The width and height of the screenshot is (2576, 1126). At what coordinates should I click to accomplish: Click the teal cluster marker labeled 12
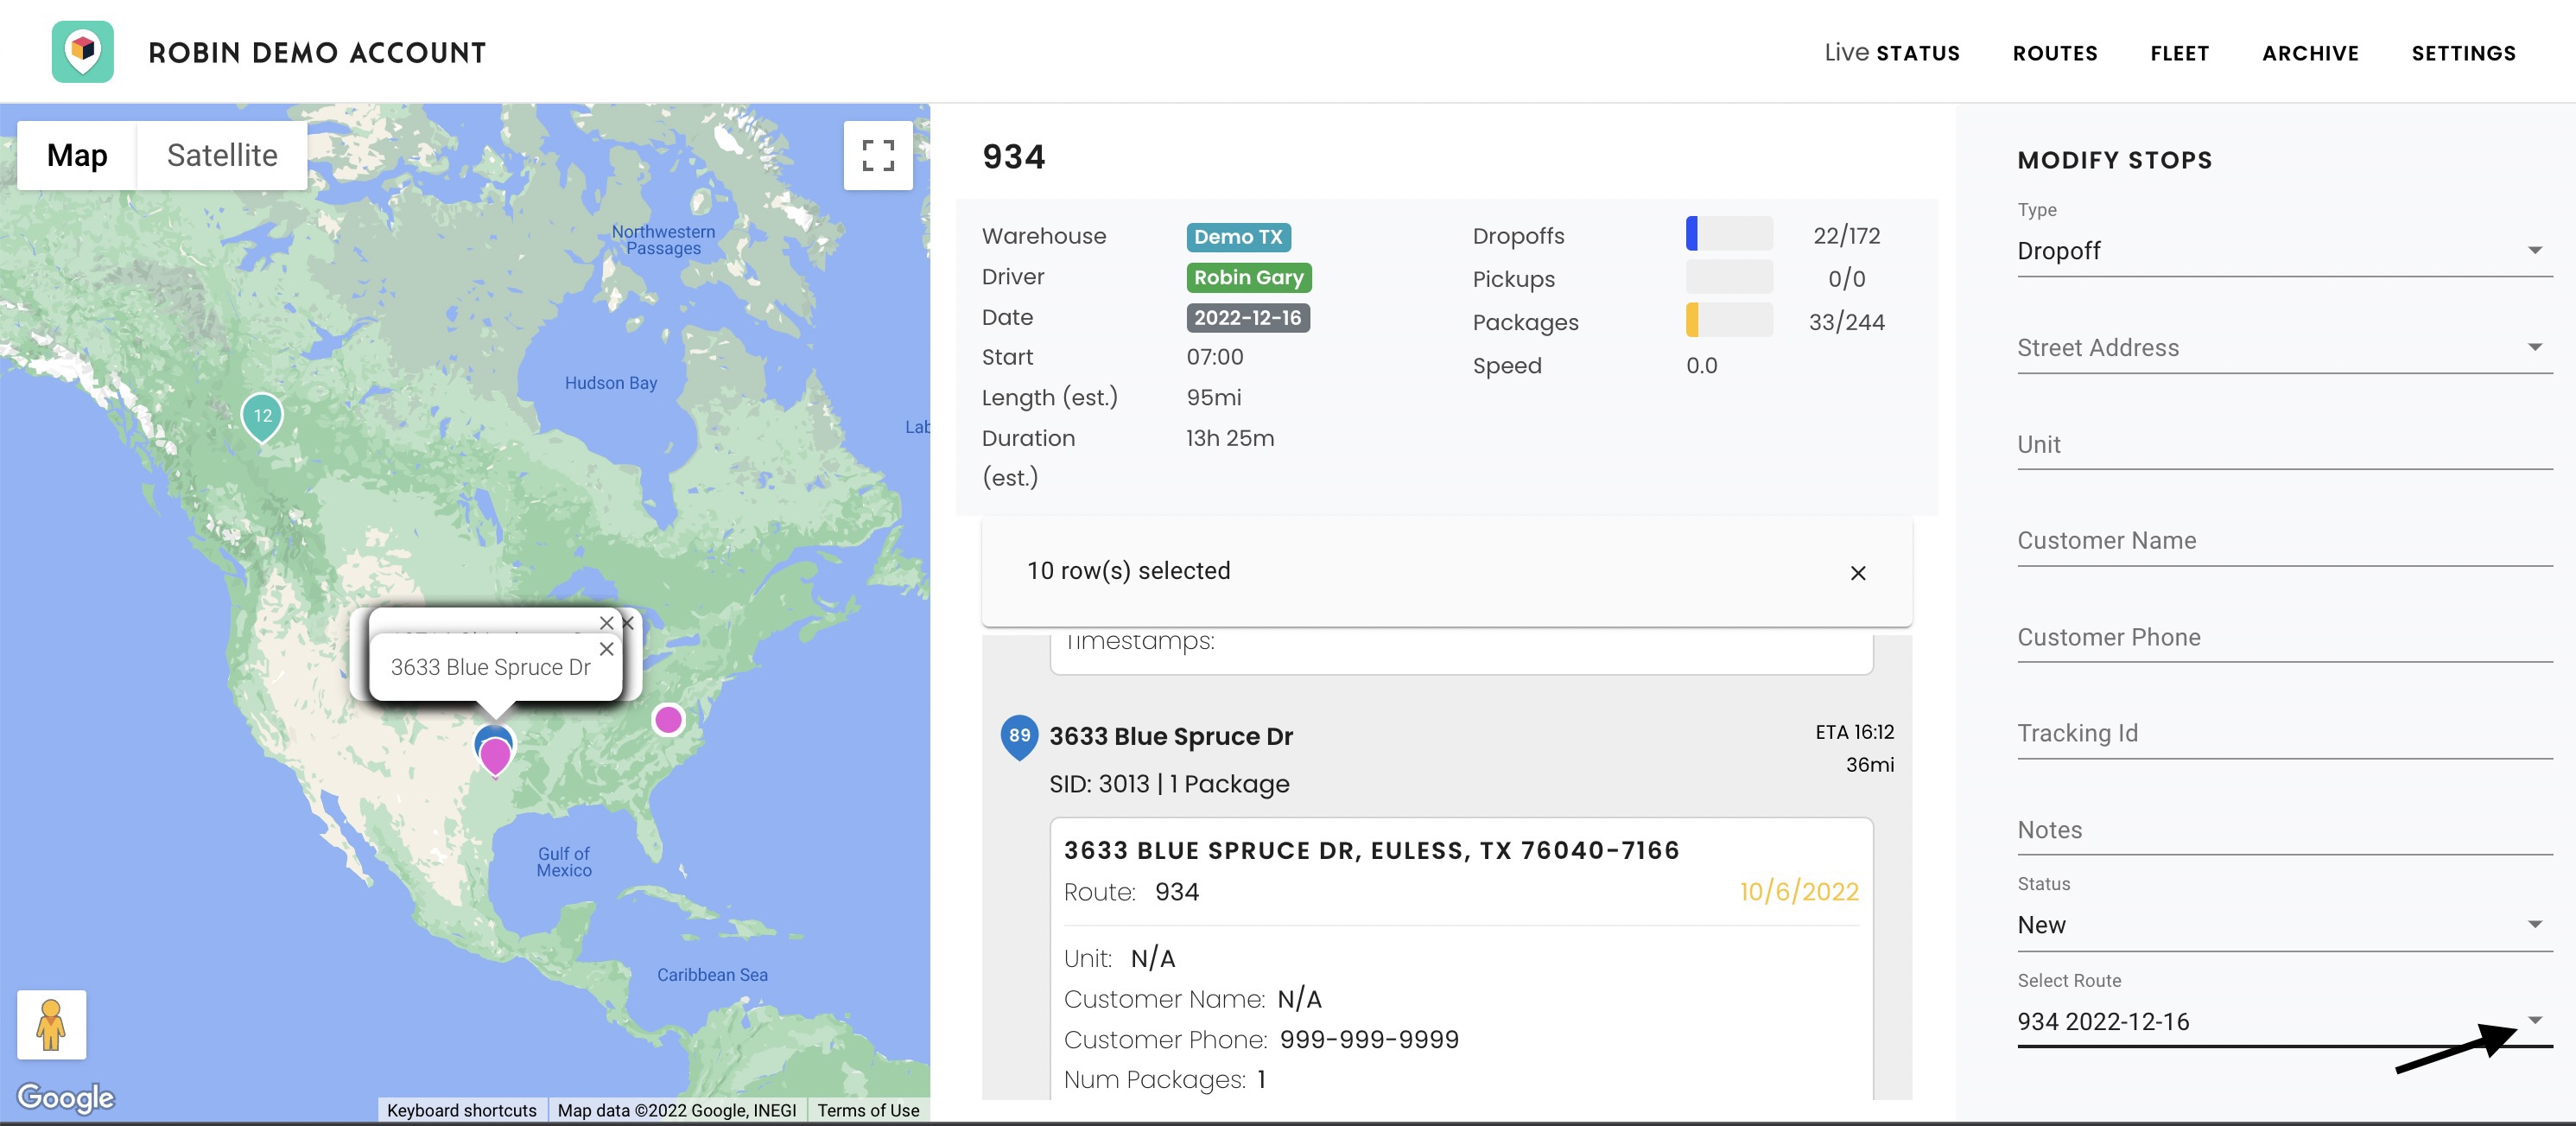(x=262, y=417)
